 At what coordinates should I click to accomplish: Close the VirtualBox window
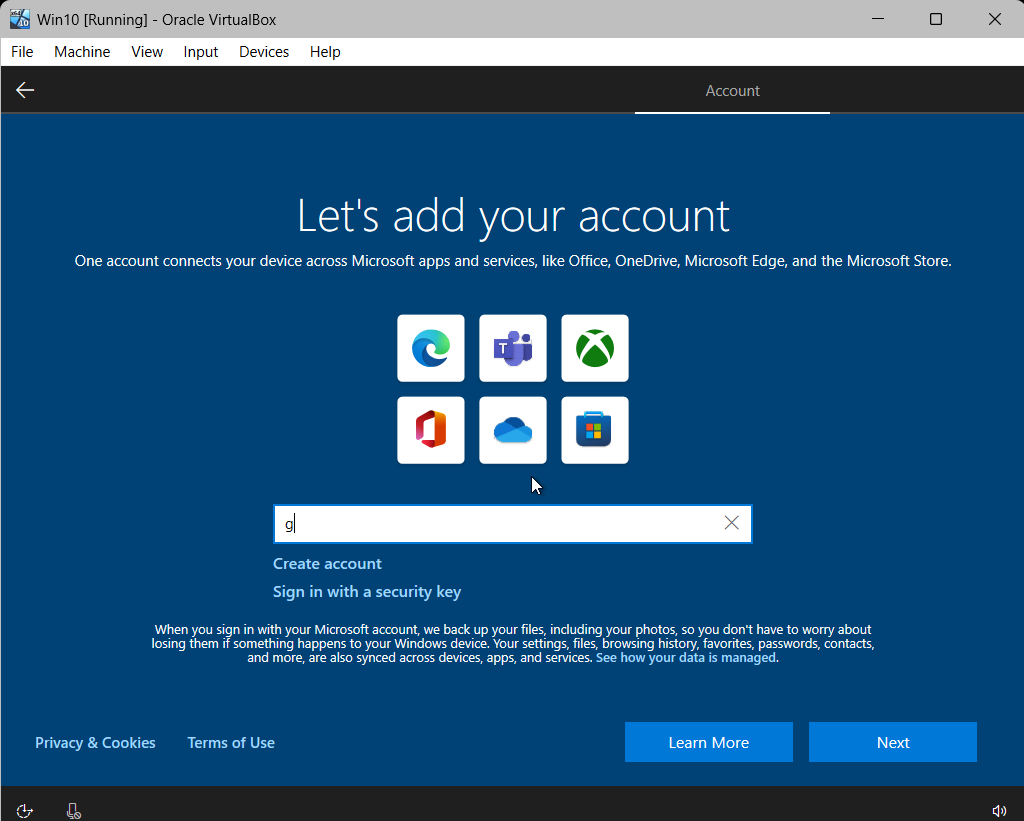point(995,19)
